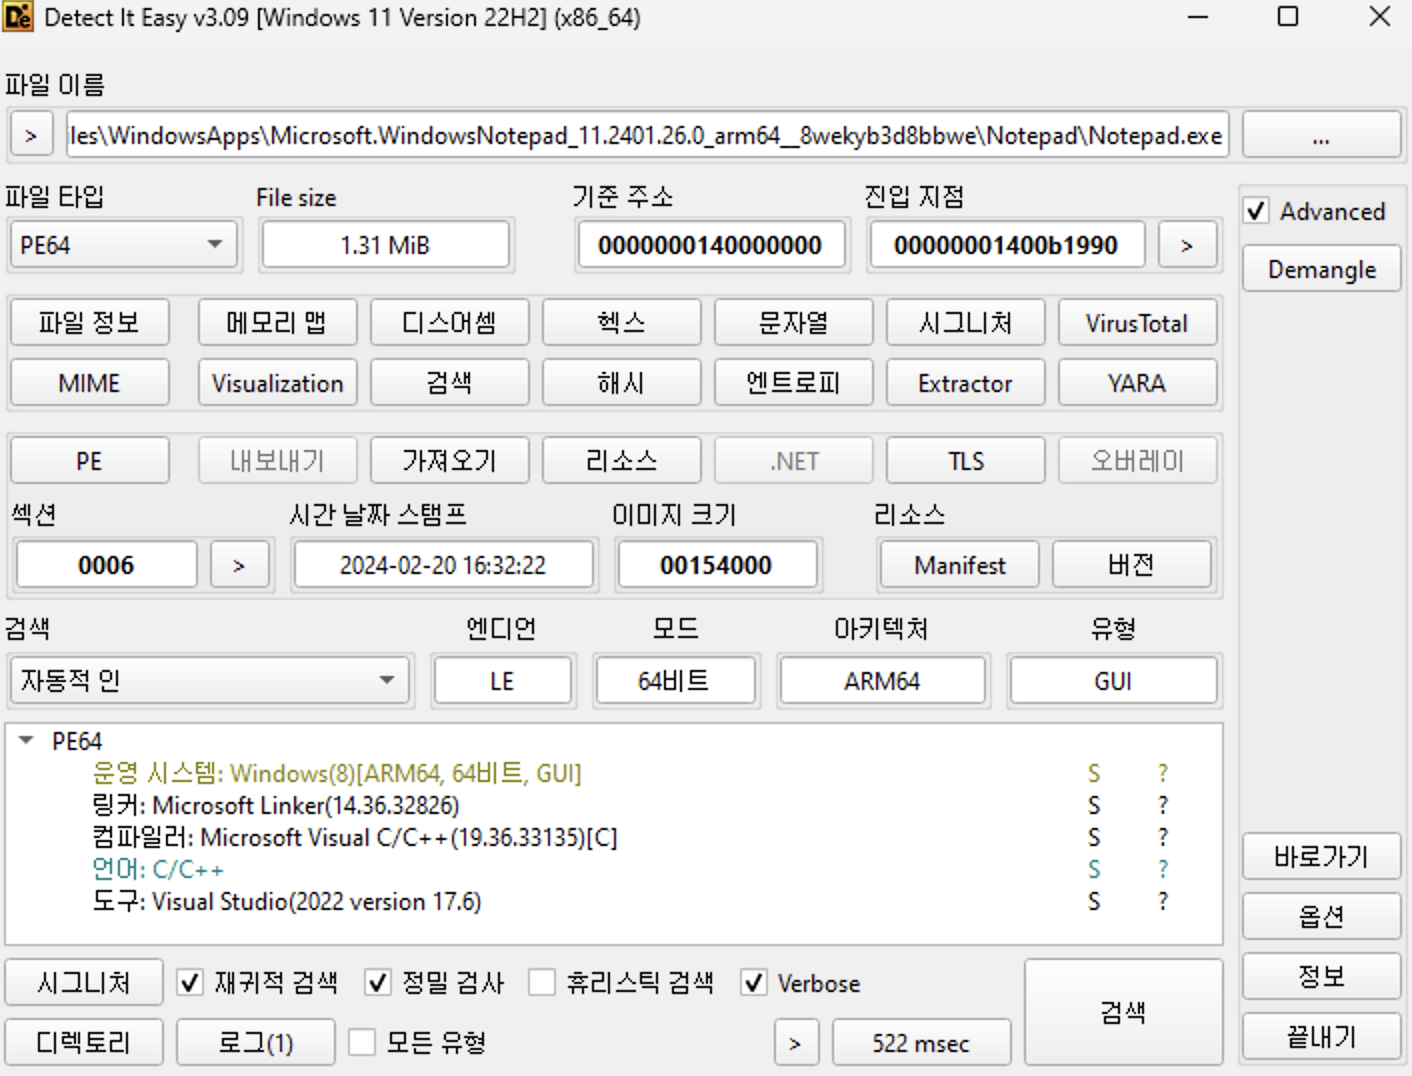Open the Visualization view
Image resolution: width=1412 pixels, height=1076 pixels.
277,383
